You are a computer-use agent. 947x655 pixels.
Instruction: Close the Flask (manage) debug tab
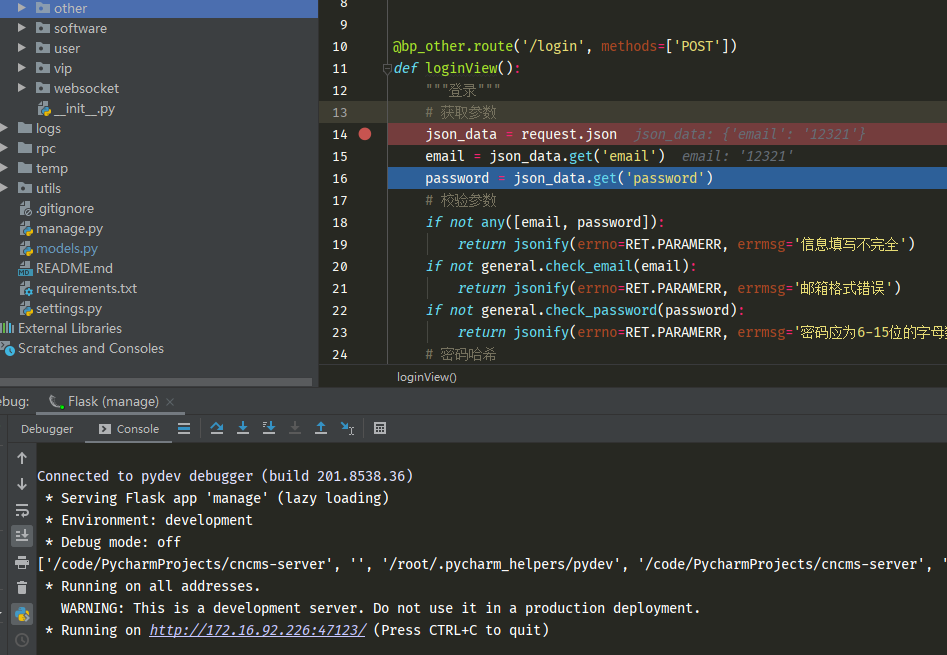(x=170, y=402)
